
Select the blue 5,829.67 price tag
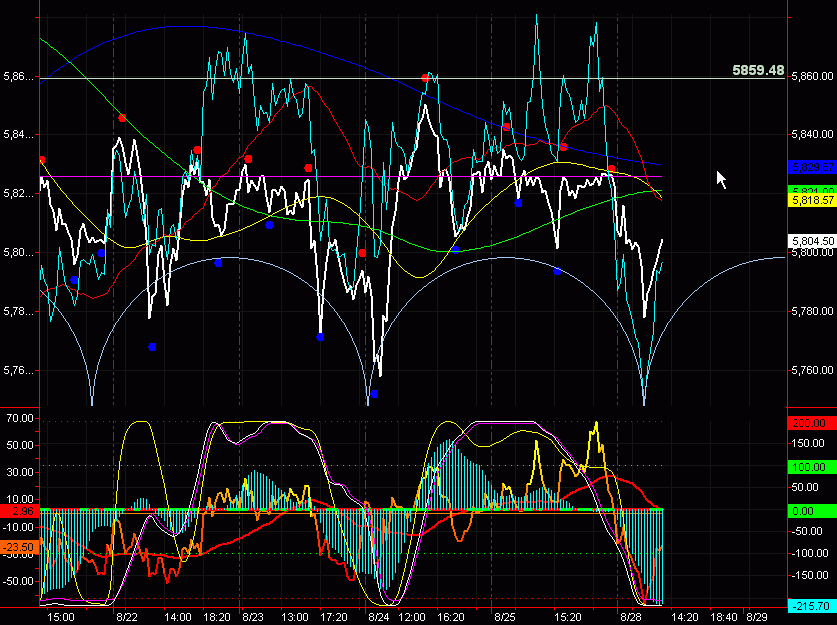tap(812, 168)
